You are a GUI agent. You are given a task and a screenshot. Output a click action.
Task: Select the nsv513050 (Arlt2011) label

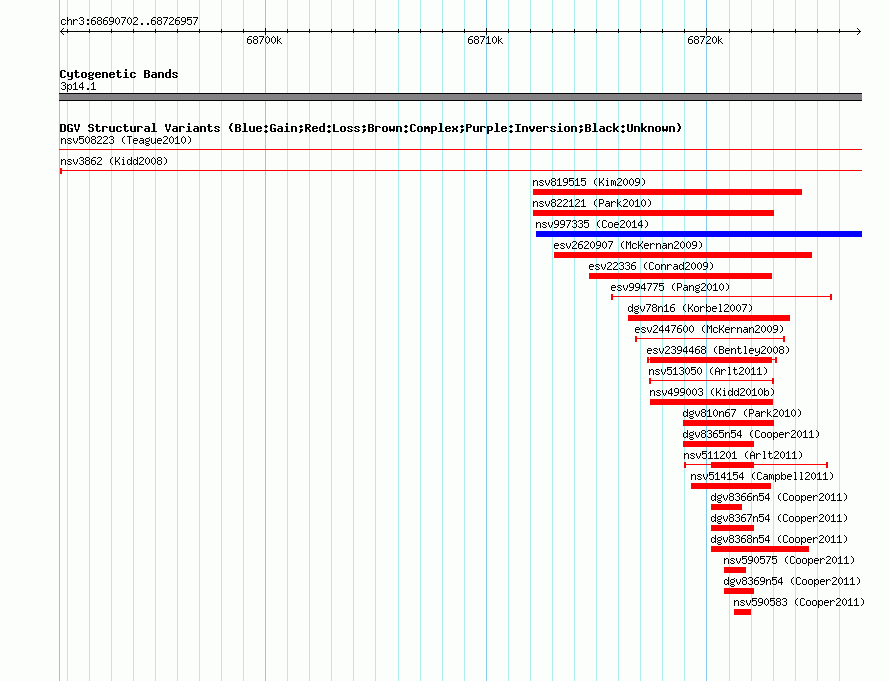[x=708, y=371]
